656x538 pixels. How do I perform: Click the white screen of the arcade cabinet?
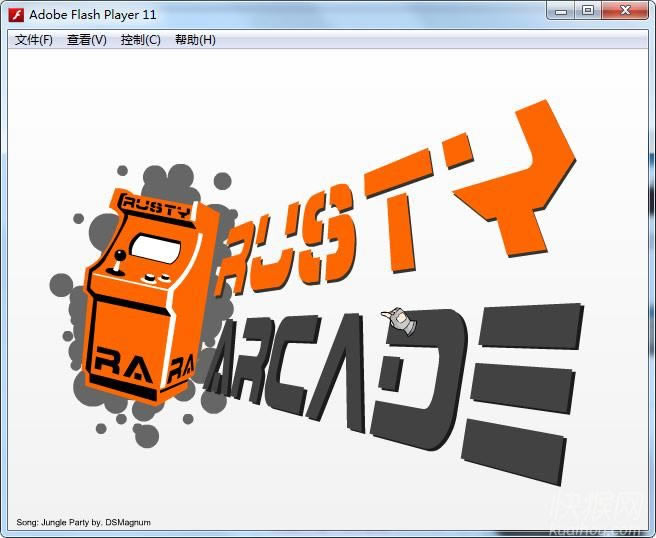click(x=156, y=247)
